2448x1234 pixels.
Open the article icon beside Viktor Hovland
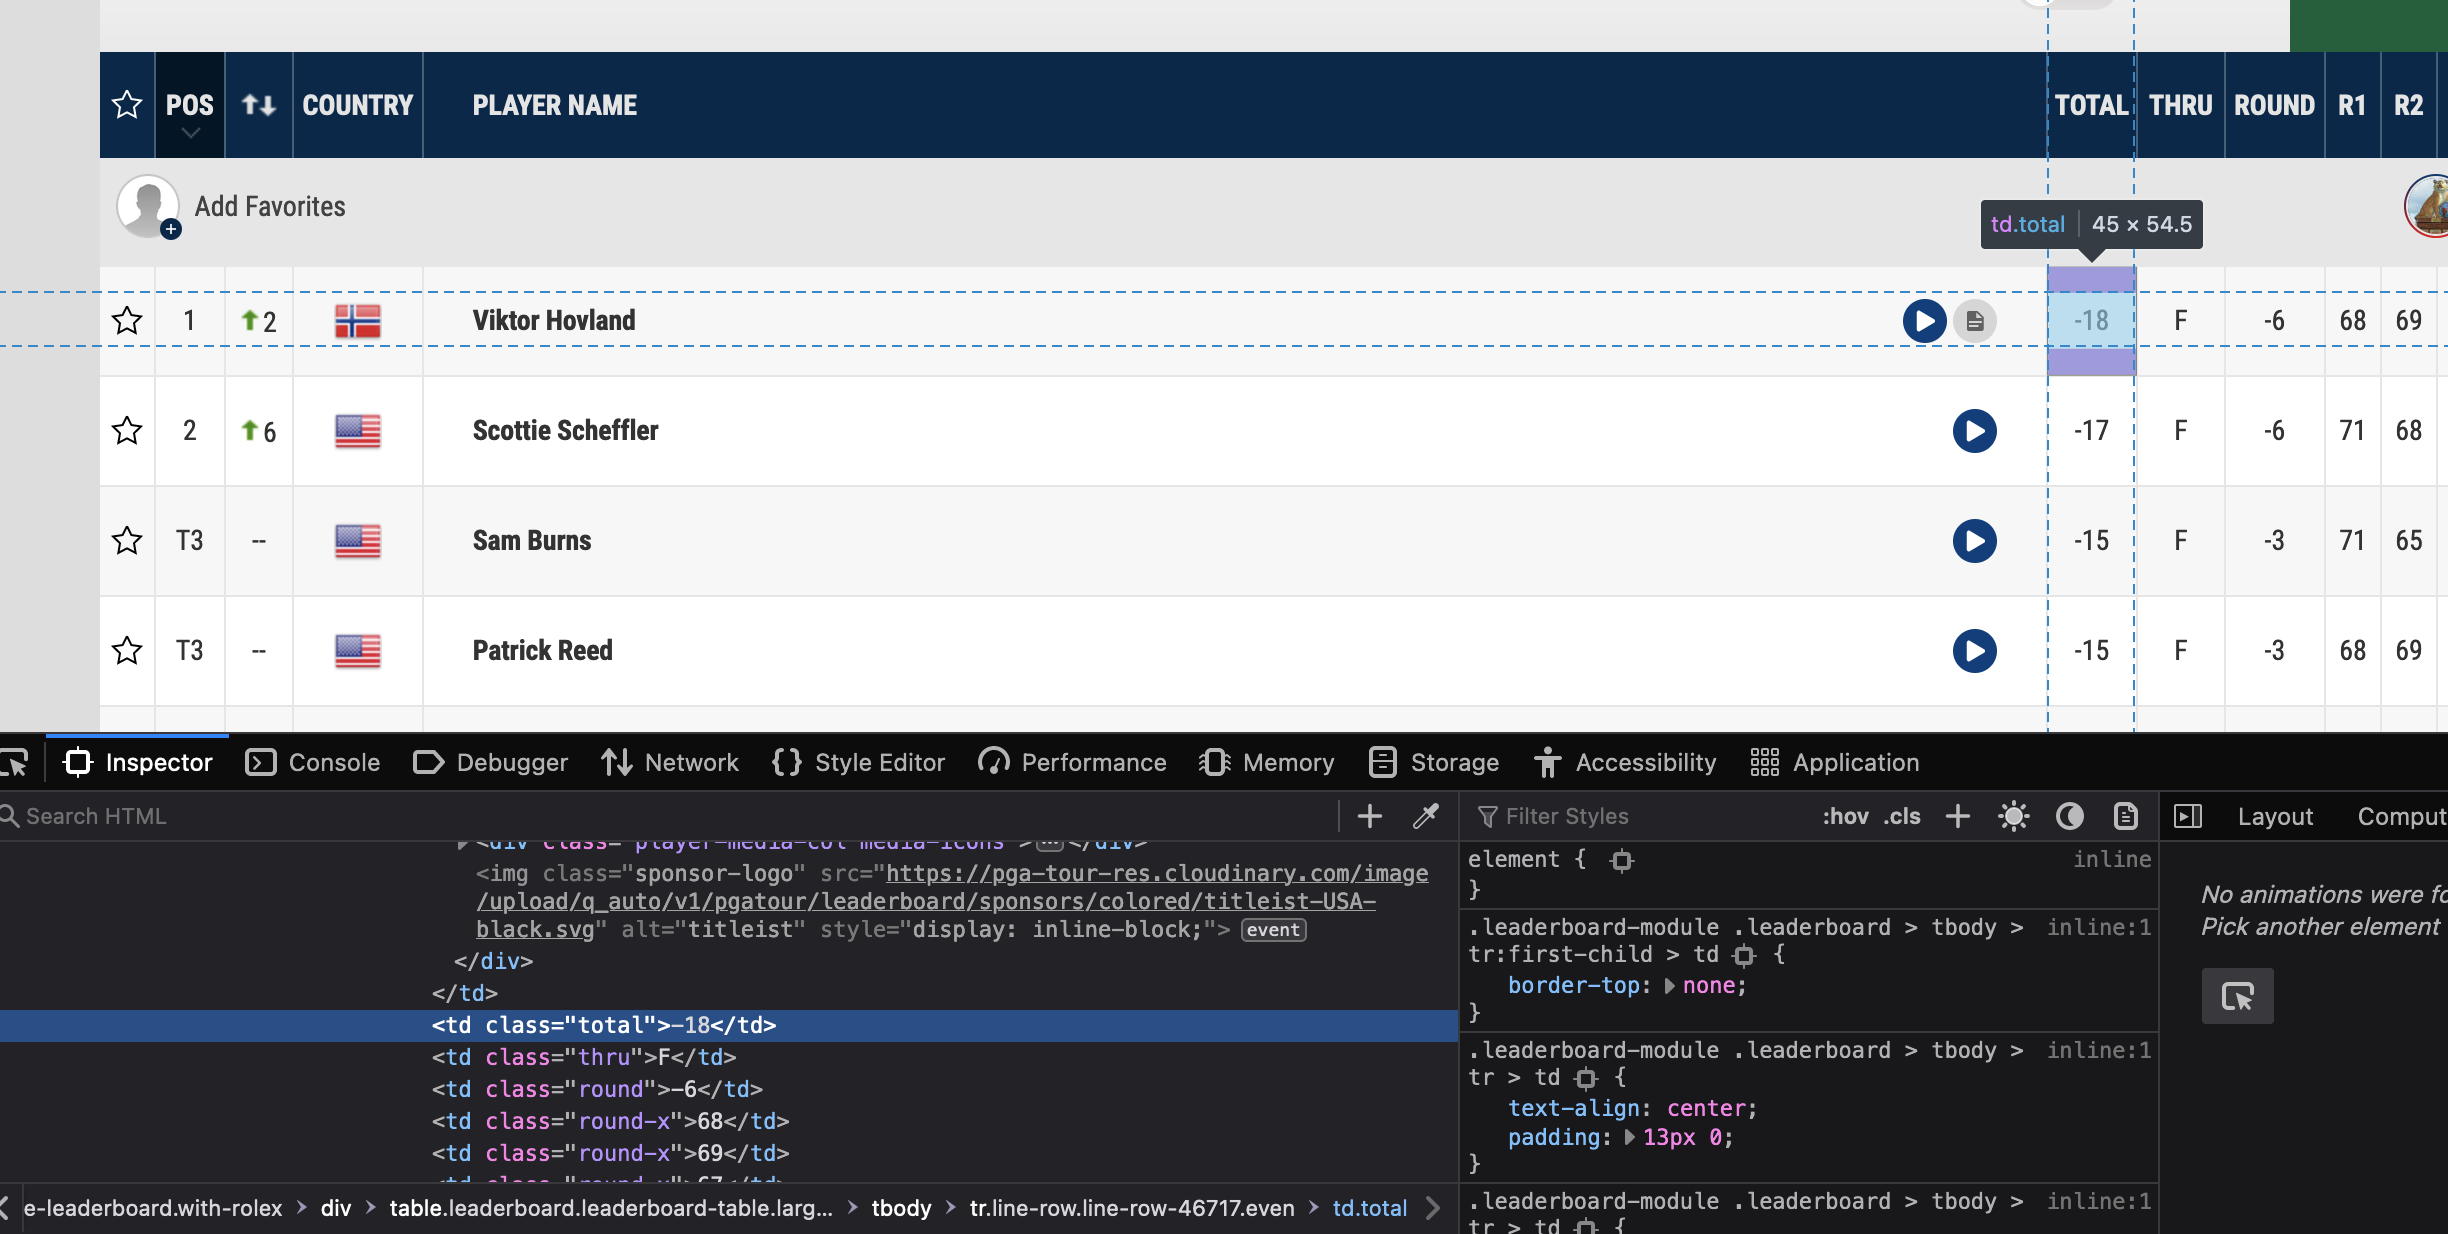tap(1975, 321)
